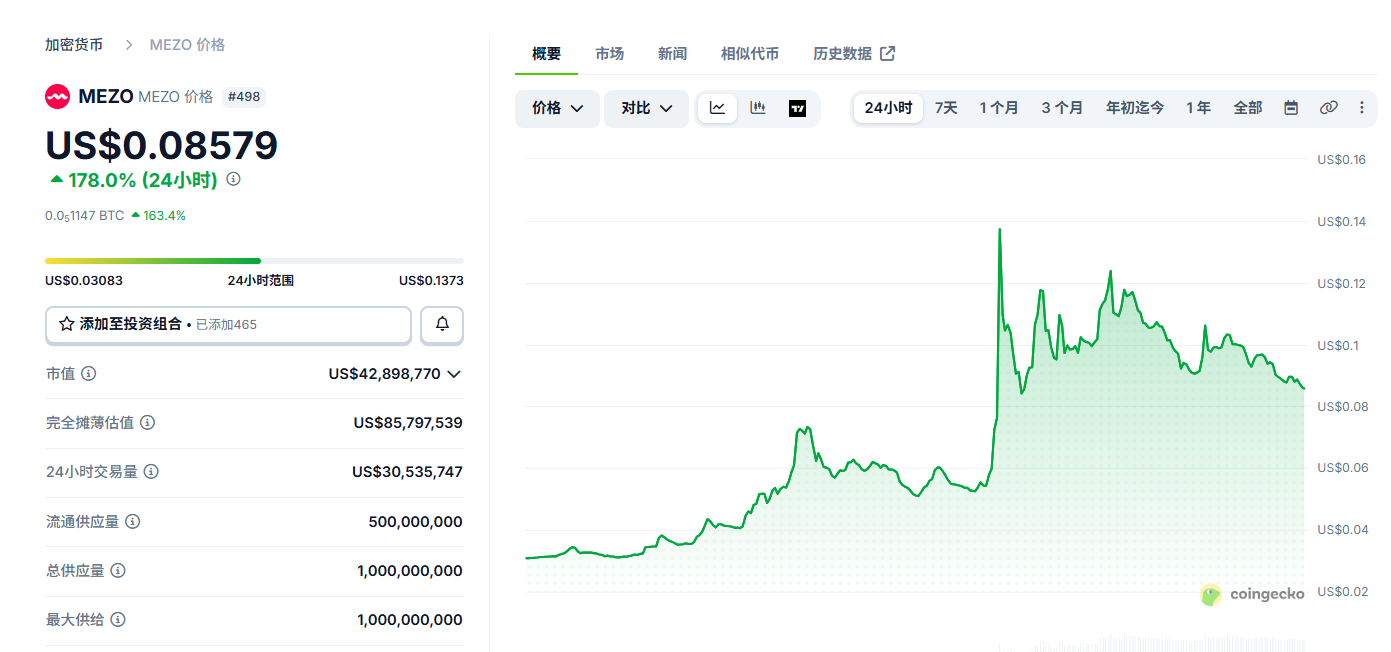
Task: Click the MEZO coin logo icon
Action: pyautogui.click(x=58, y=97)
